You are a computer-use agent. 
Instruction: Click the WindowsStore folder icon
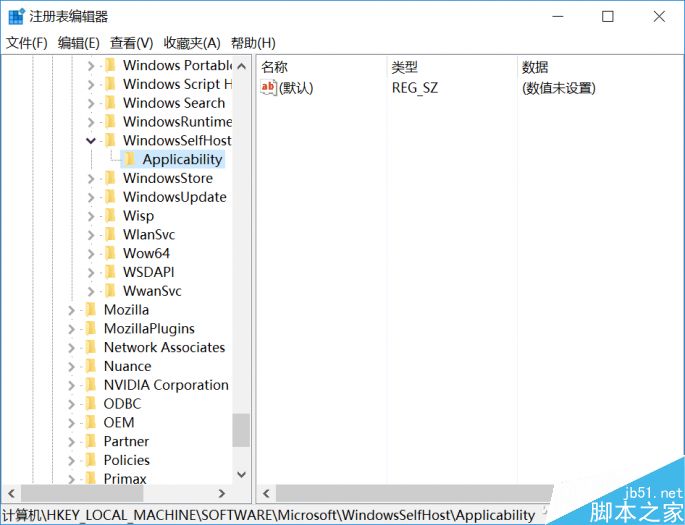[110, 178]
